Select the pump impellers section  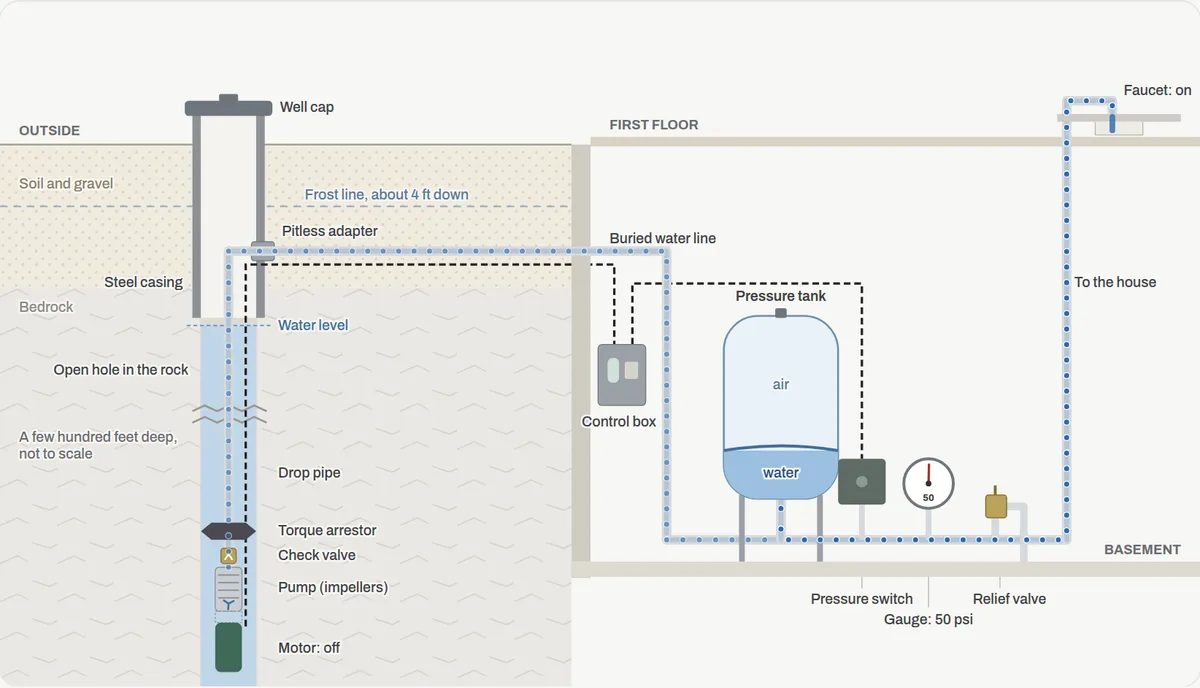229,589
